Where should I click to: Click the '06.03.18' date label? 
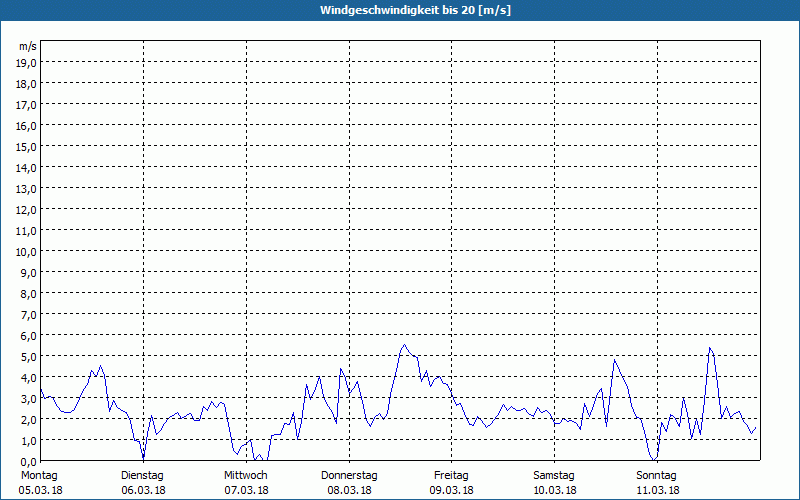pyautogui.click(x=143, y=490)
